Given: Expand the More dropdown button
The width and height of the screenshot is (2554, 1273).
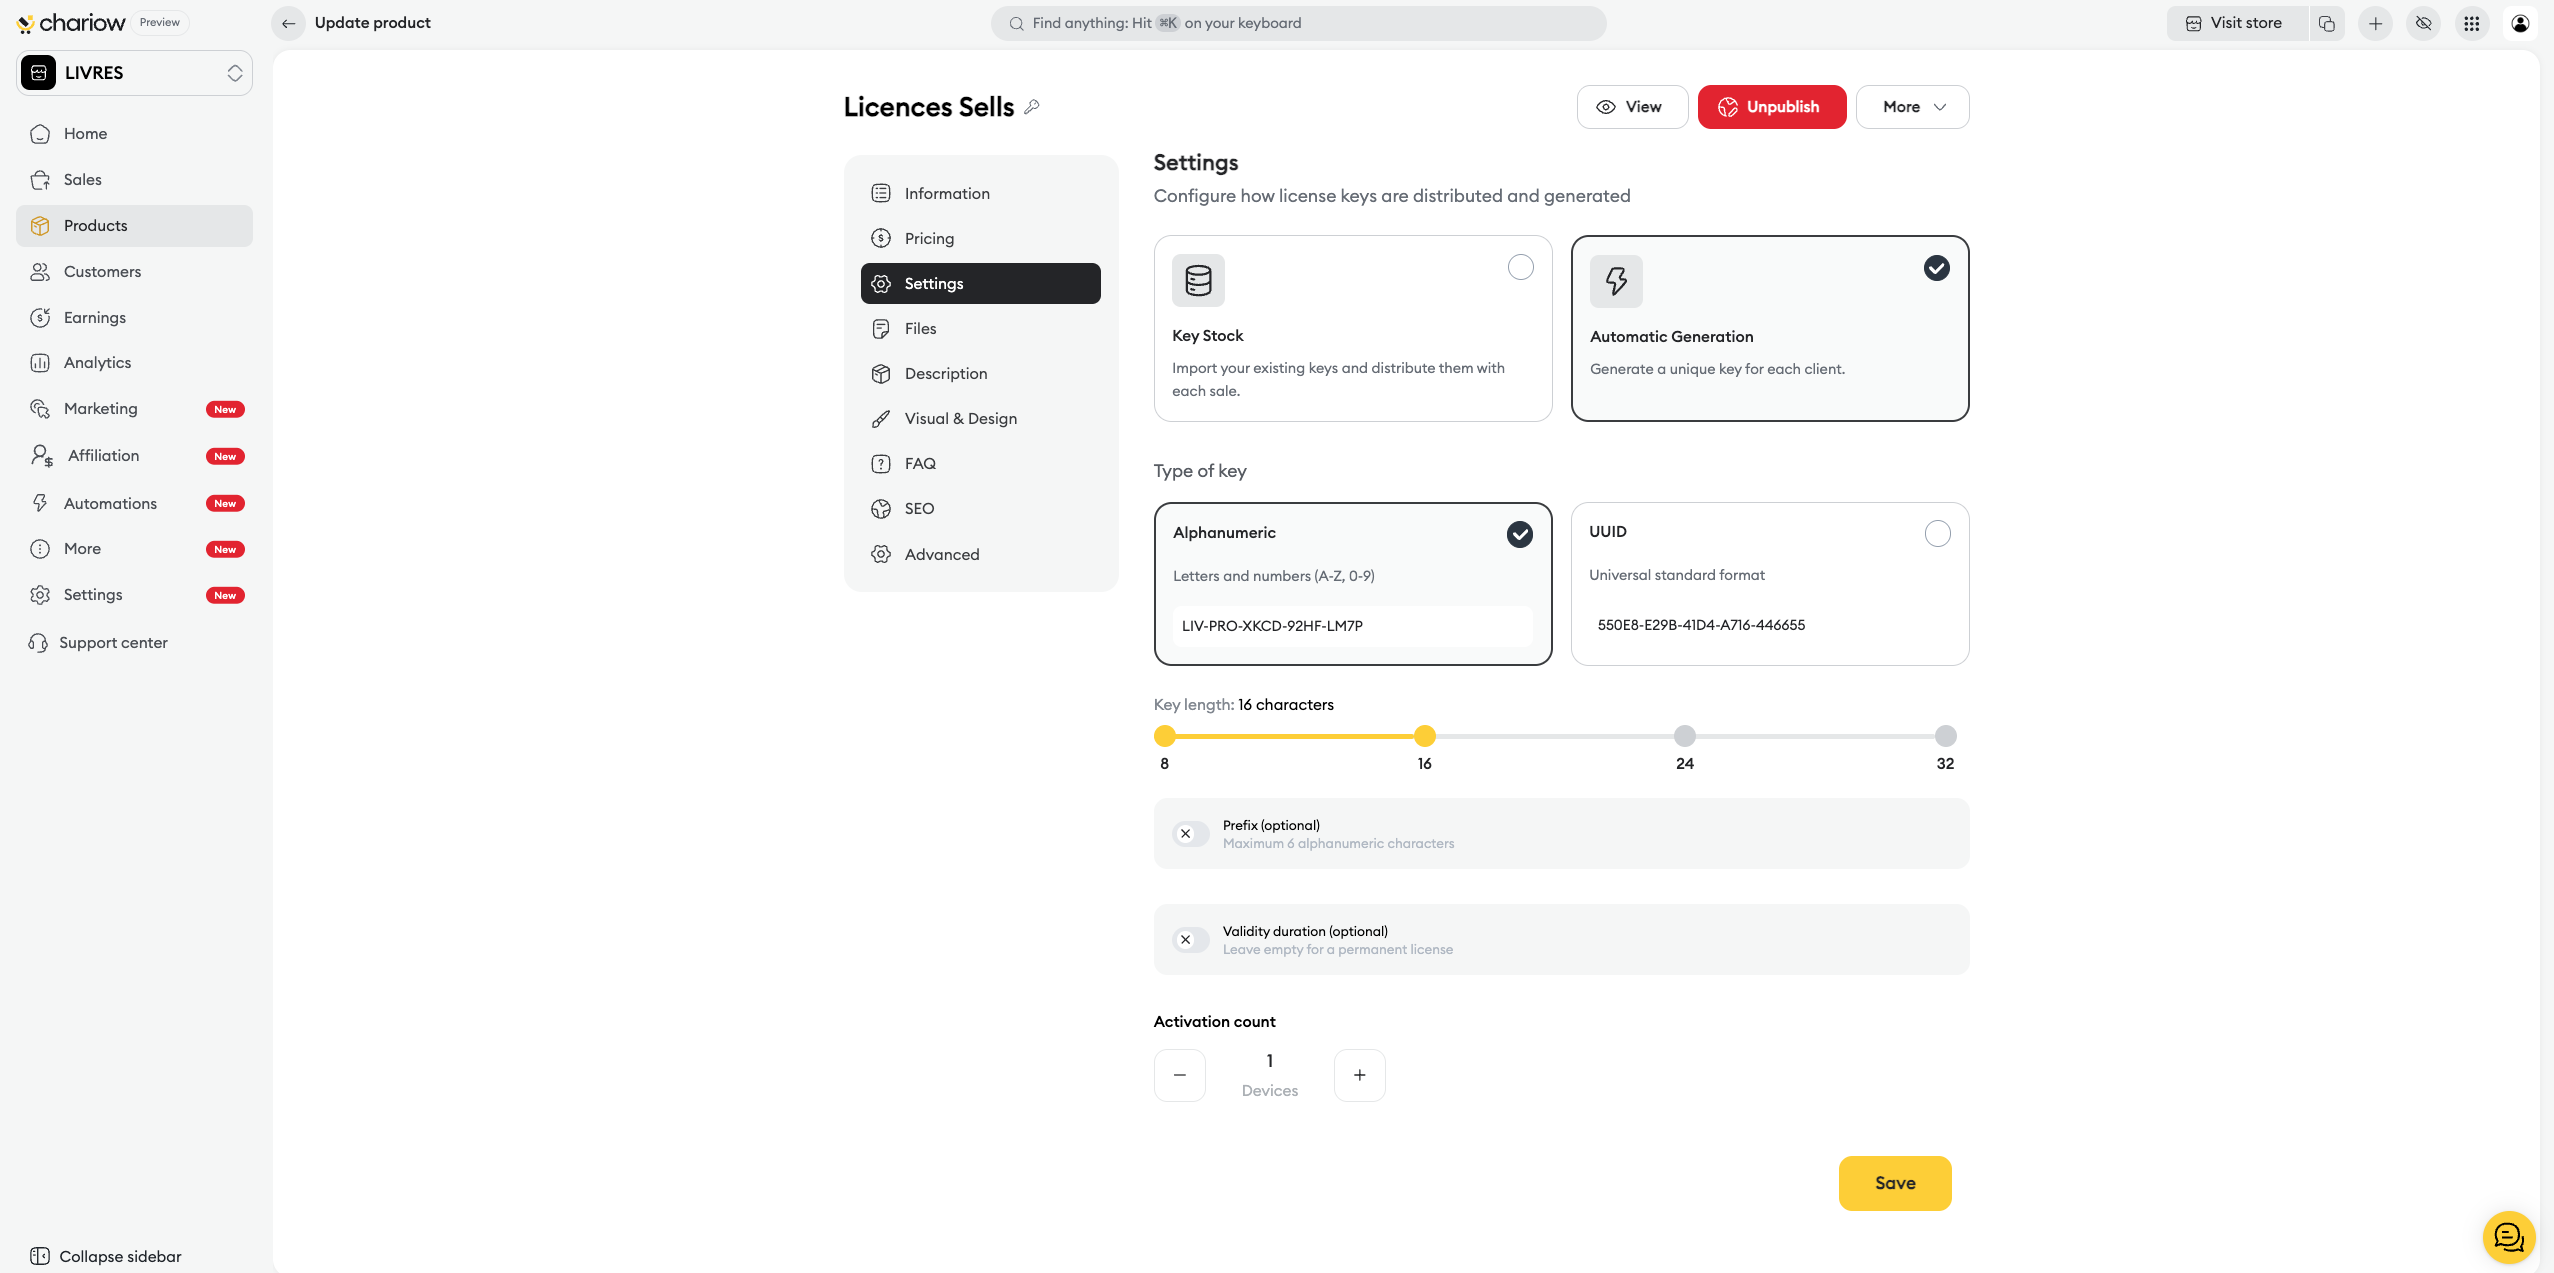Looking at the screenshot, I should tap(1912, 107).
